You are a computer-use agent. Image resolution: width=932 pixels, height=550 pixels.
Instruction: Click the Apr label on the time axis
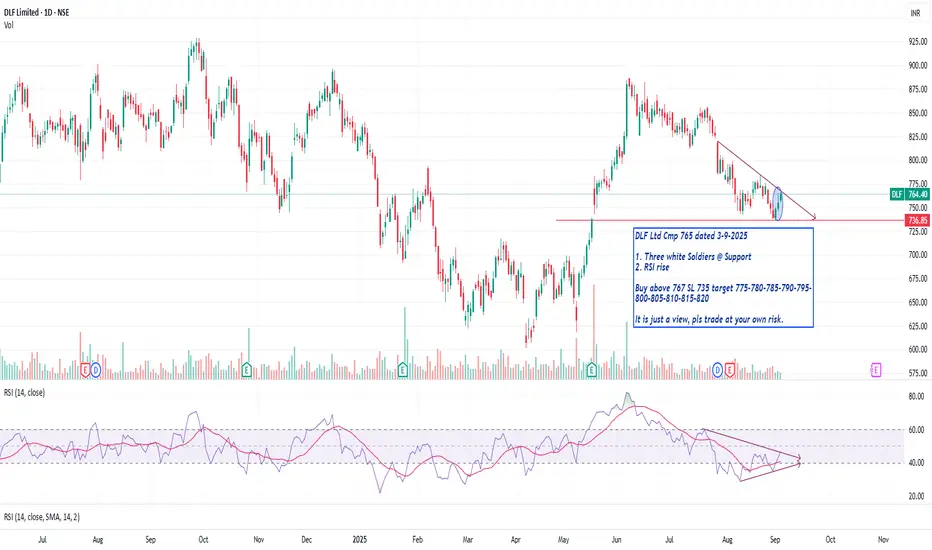click(x=516, y=540)
